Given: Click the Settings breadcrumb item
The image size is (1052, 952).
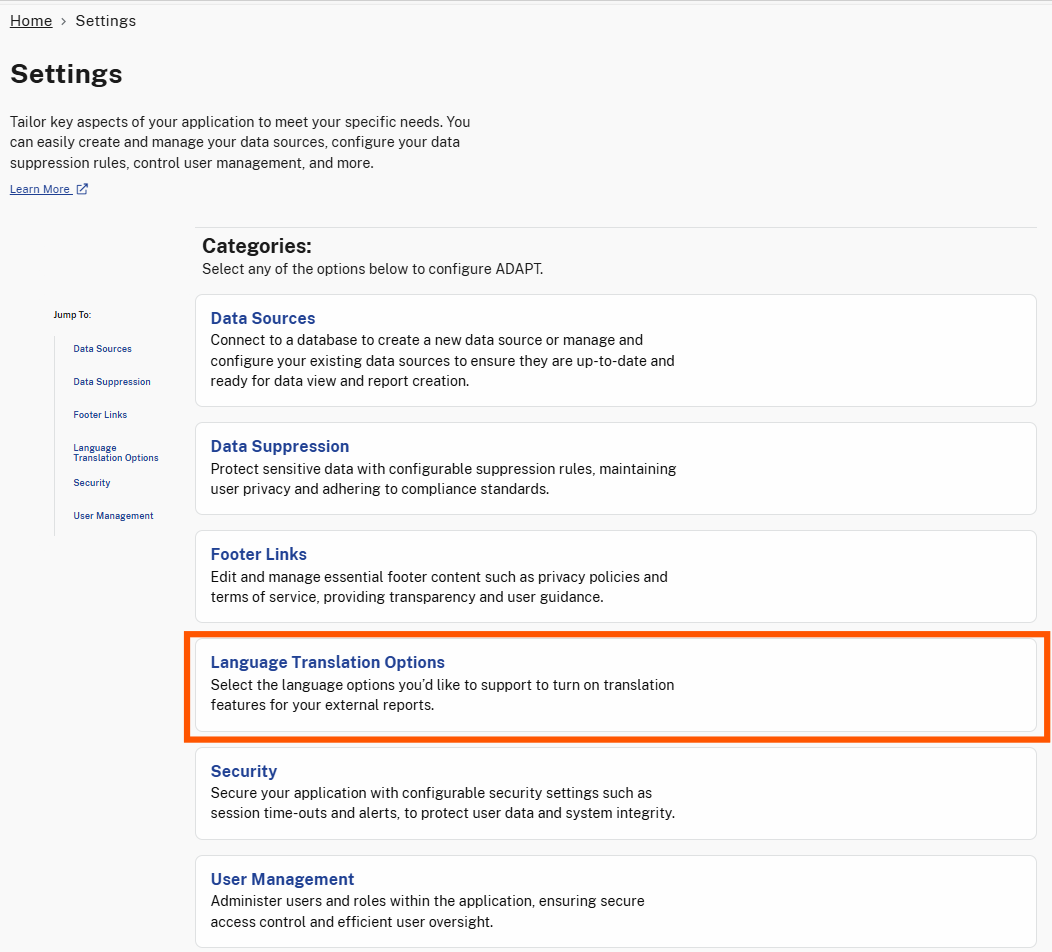Looking at the screenshot, I should (105, 20).
